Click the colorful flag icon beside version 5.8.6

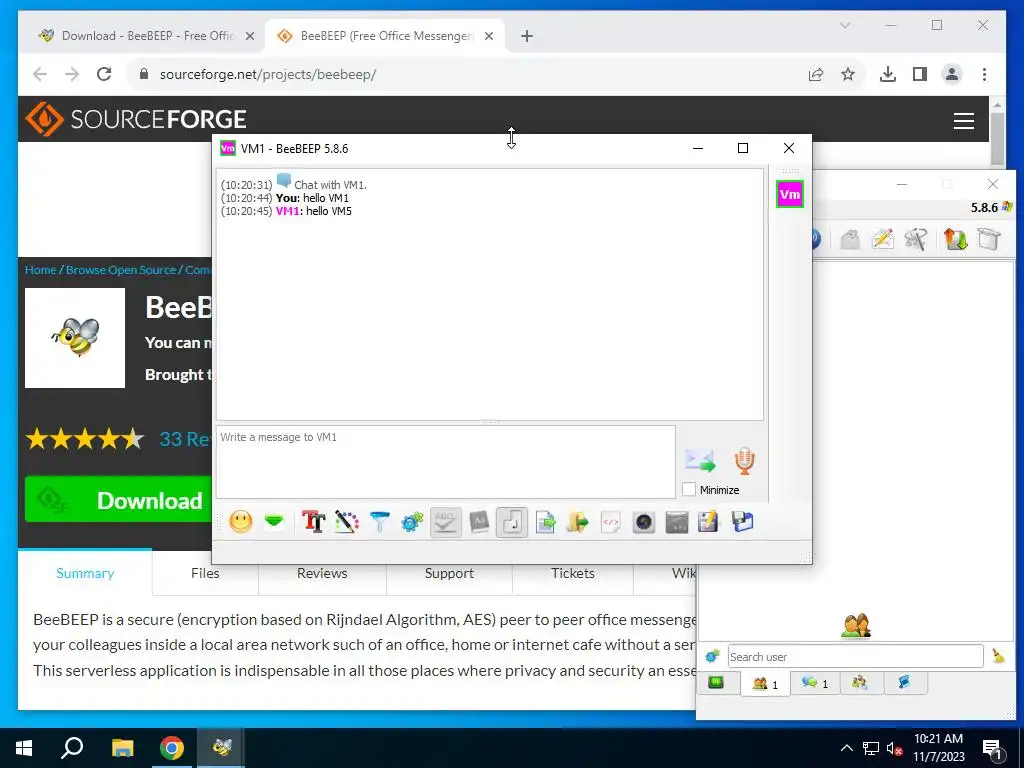click(1008, 207)
